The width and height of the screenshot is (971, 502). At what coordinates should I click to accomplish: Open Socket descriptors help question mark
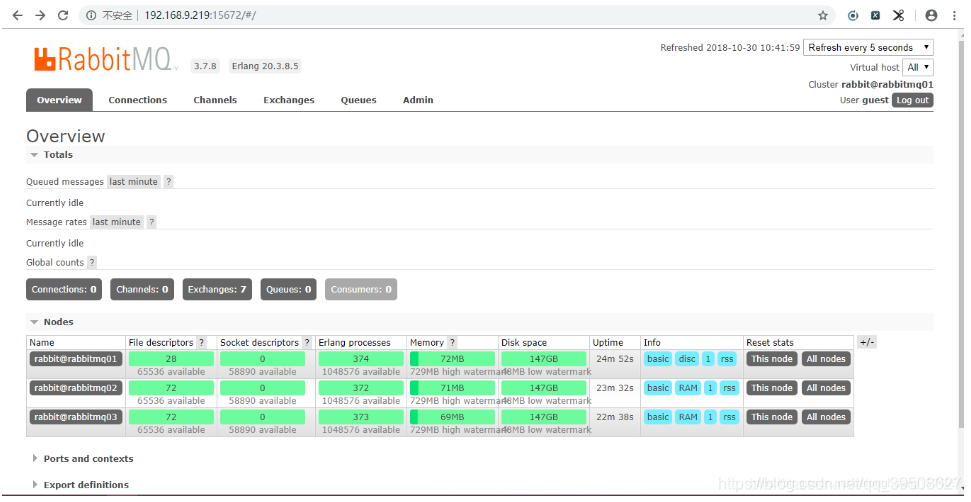(x=306, y=342)
